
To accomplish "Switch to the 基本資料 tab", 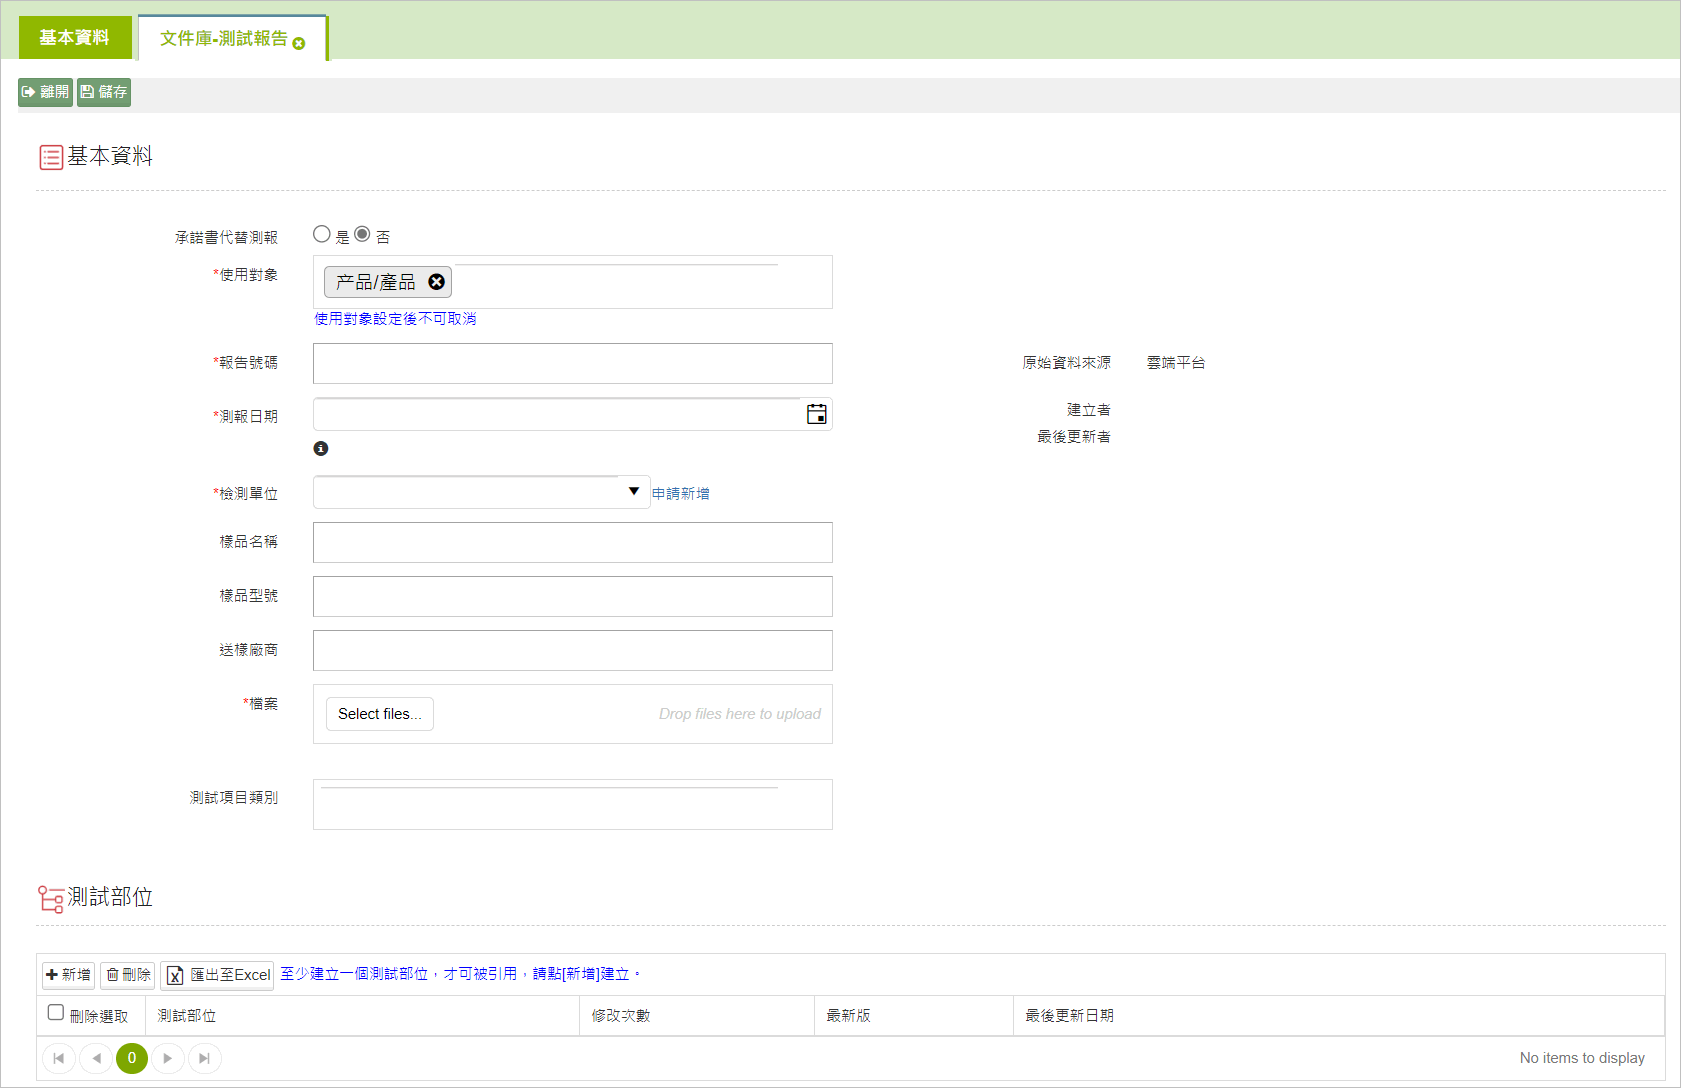I will tap(75, 38).
